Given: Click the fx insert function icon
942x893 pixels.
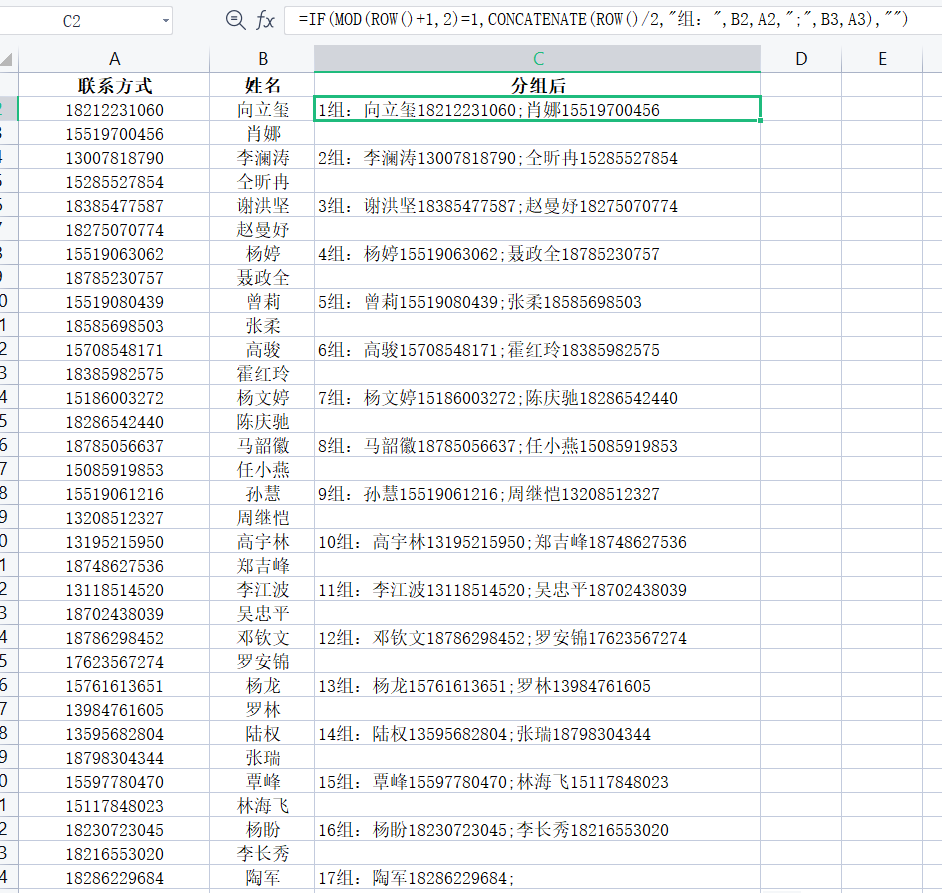Looking at the screenshot, I should tap(265, 20).
